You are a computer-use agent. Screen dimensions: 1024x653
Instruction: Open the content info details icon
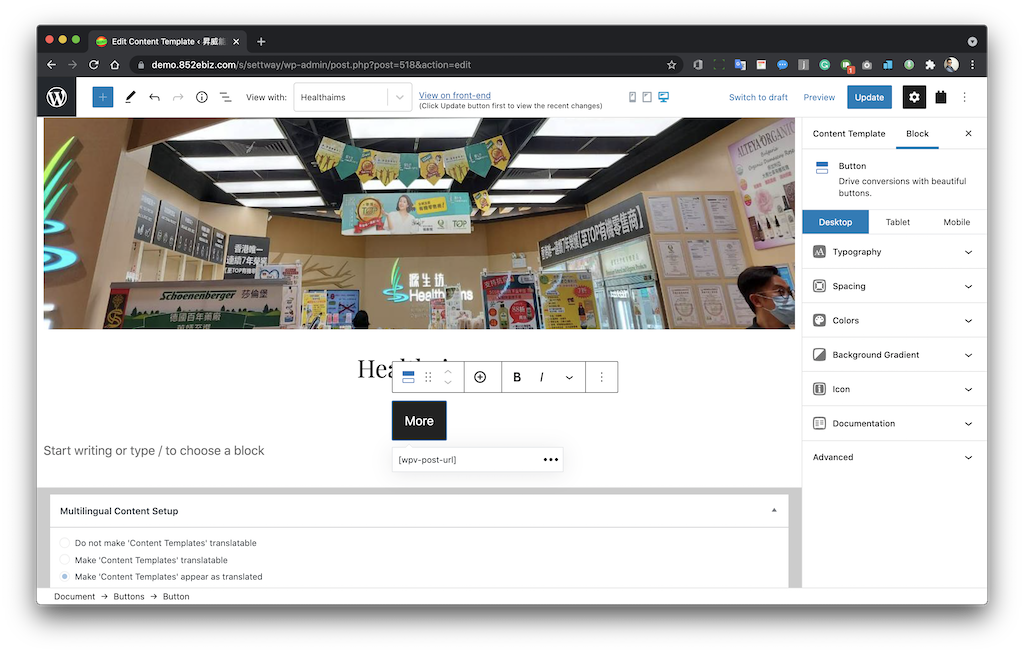pyautogui.click(x=202, y=97)
